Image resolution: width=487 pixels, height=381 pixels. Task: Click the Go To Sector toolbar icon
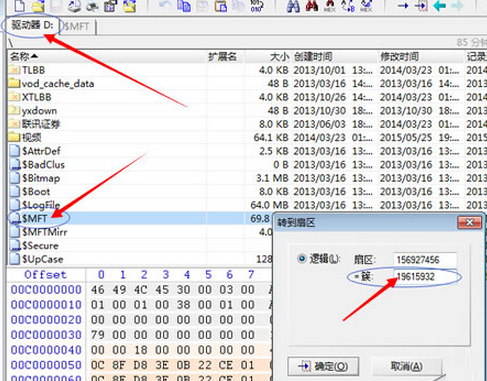click(x=421, y=6)
